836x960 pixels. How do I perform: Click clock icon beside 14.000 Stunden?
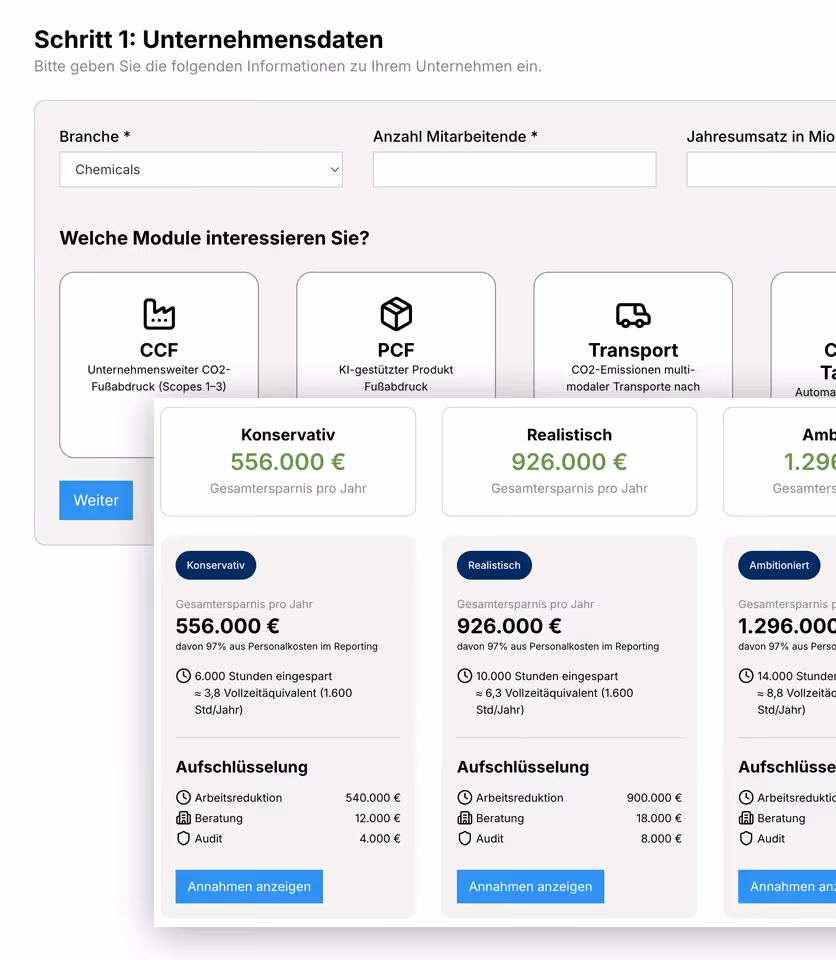(746, 676)
